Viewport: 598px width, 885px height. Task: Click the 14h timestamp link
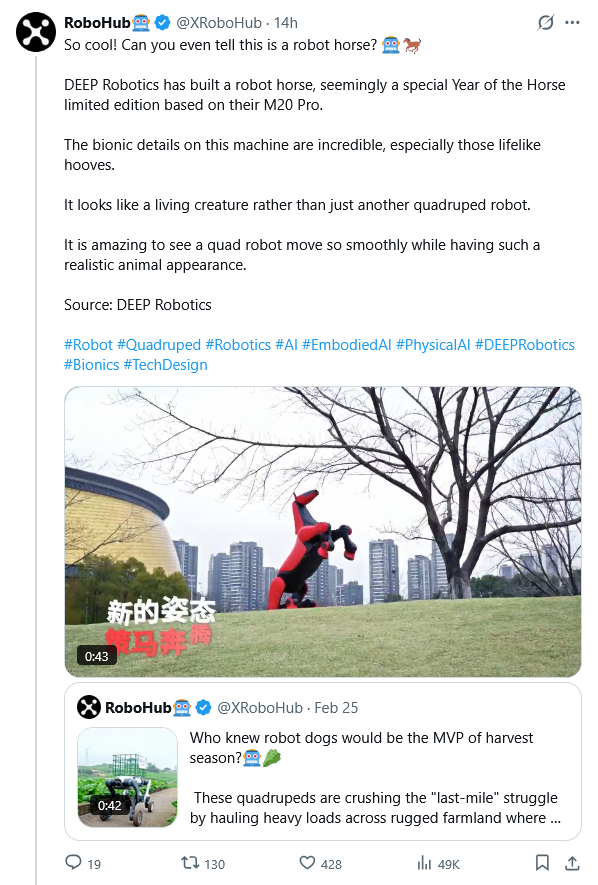click(285, 23)
